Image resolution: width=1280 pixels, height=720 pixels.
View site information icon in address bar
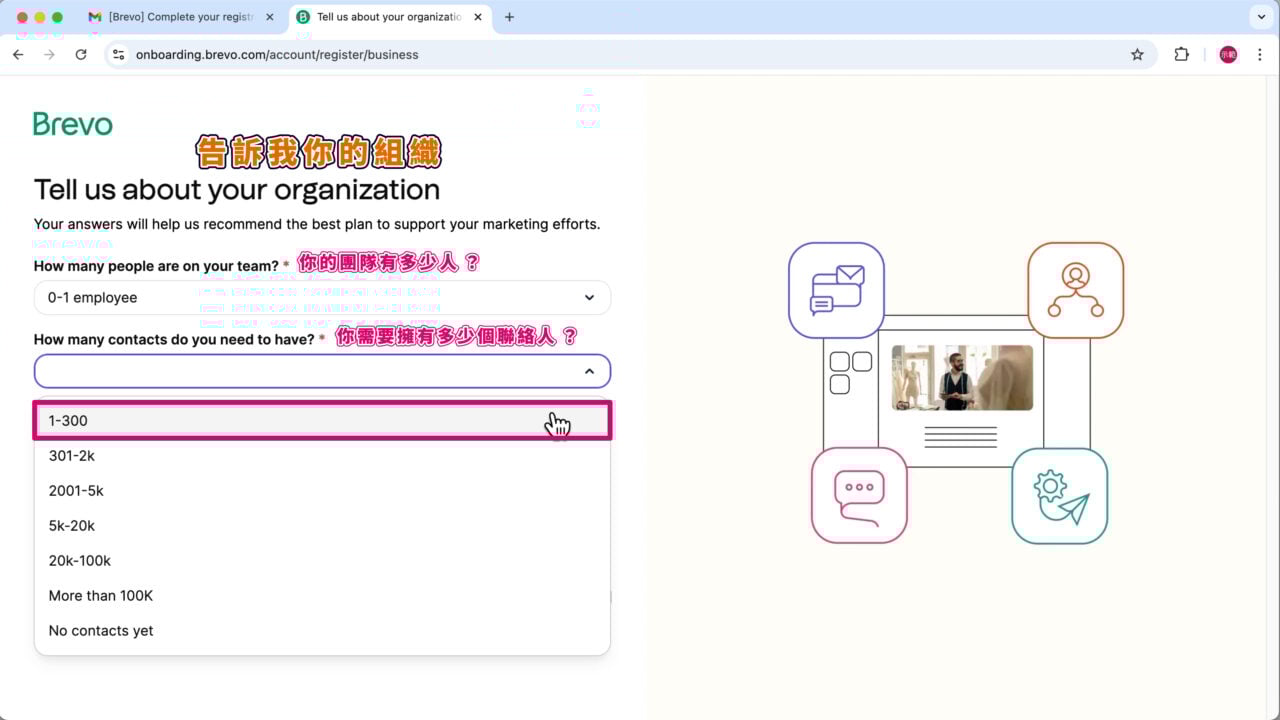[x=118, y=55]
